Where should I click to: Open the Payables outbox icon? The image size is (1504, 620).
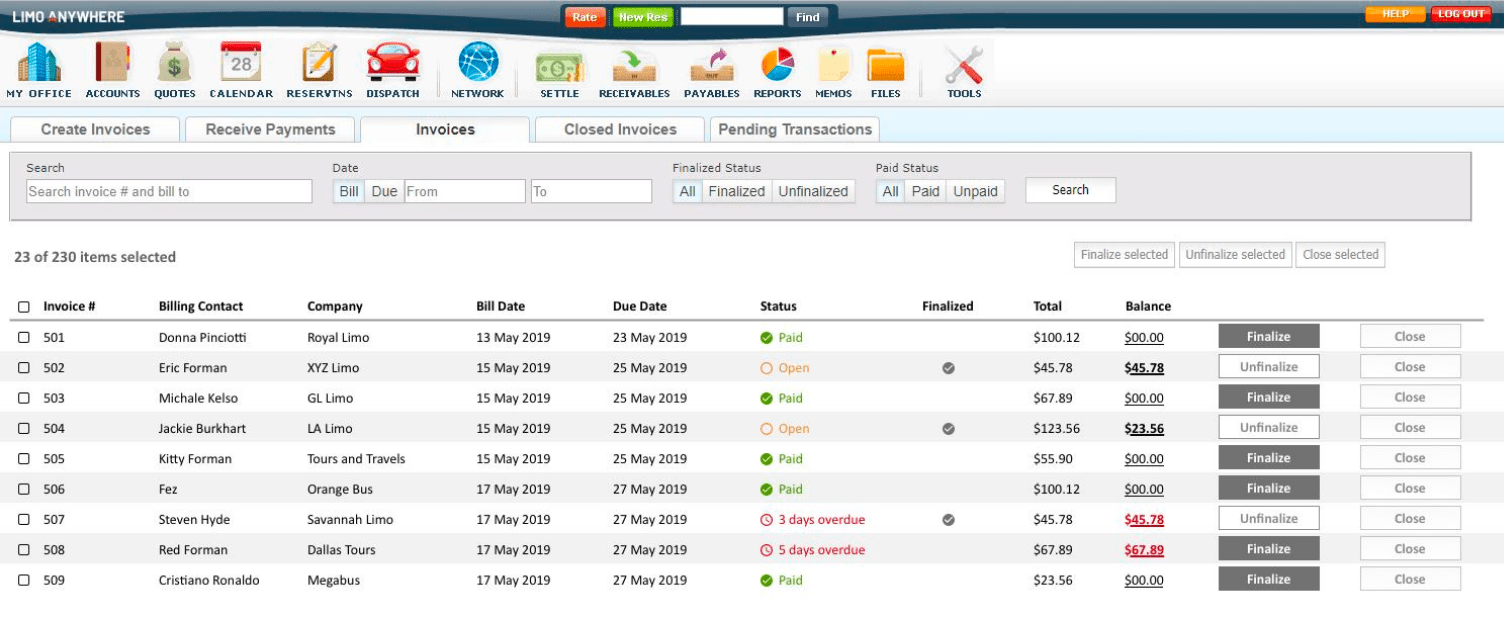pyautogui.click(x=712, y=66)
